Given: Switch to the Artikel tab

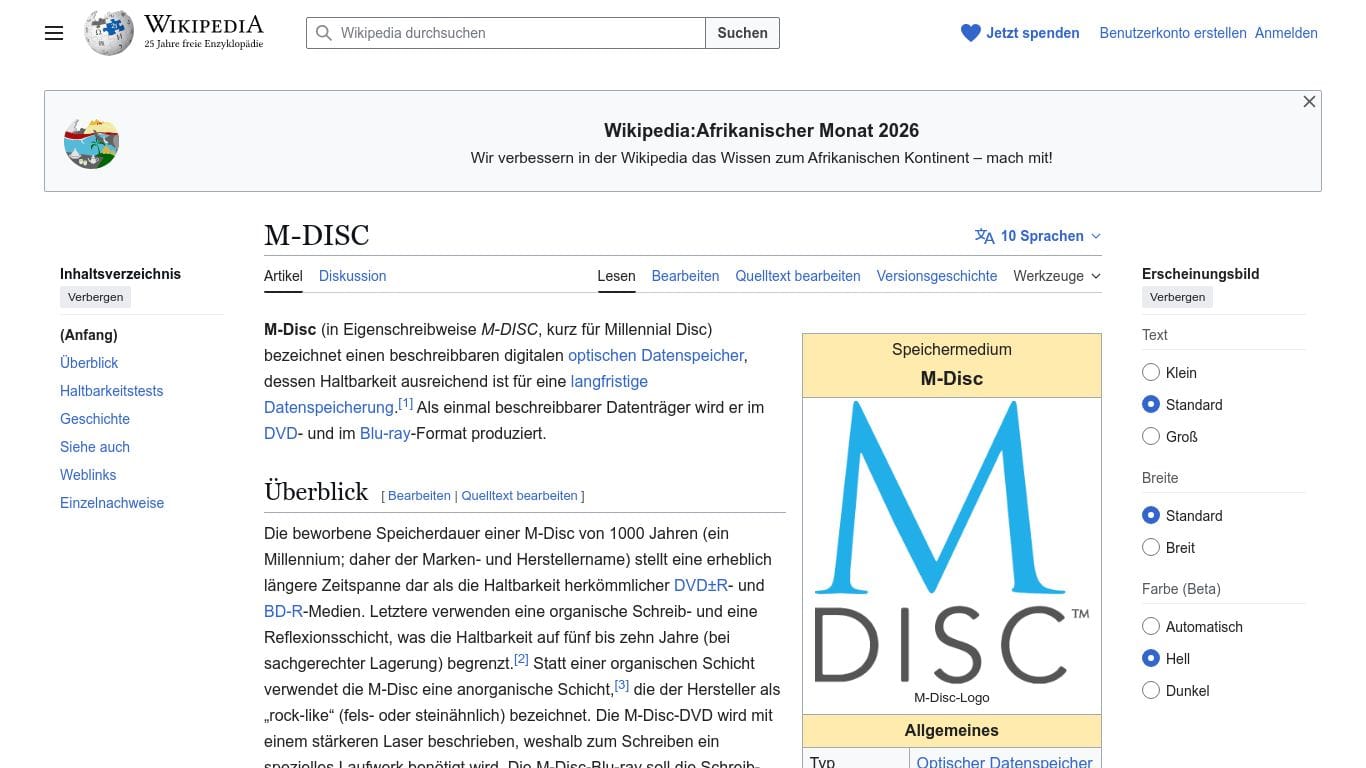Looking at the screenshot, I should click(283, 276).
